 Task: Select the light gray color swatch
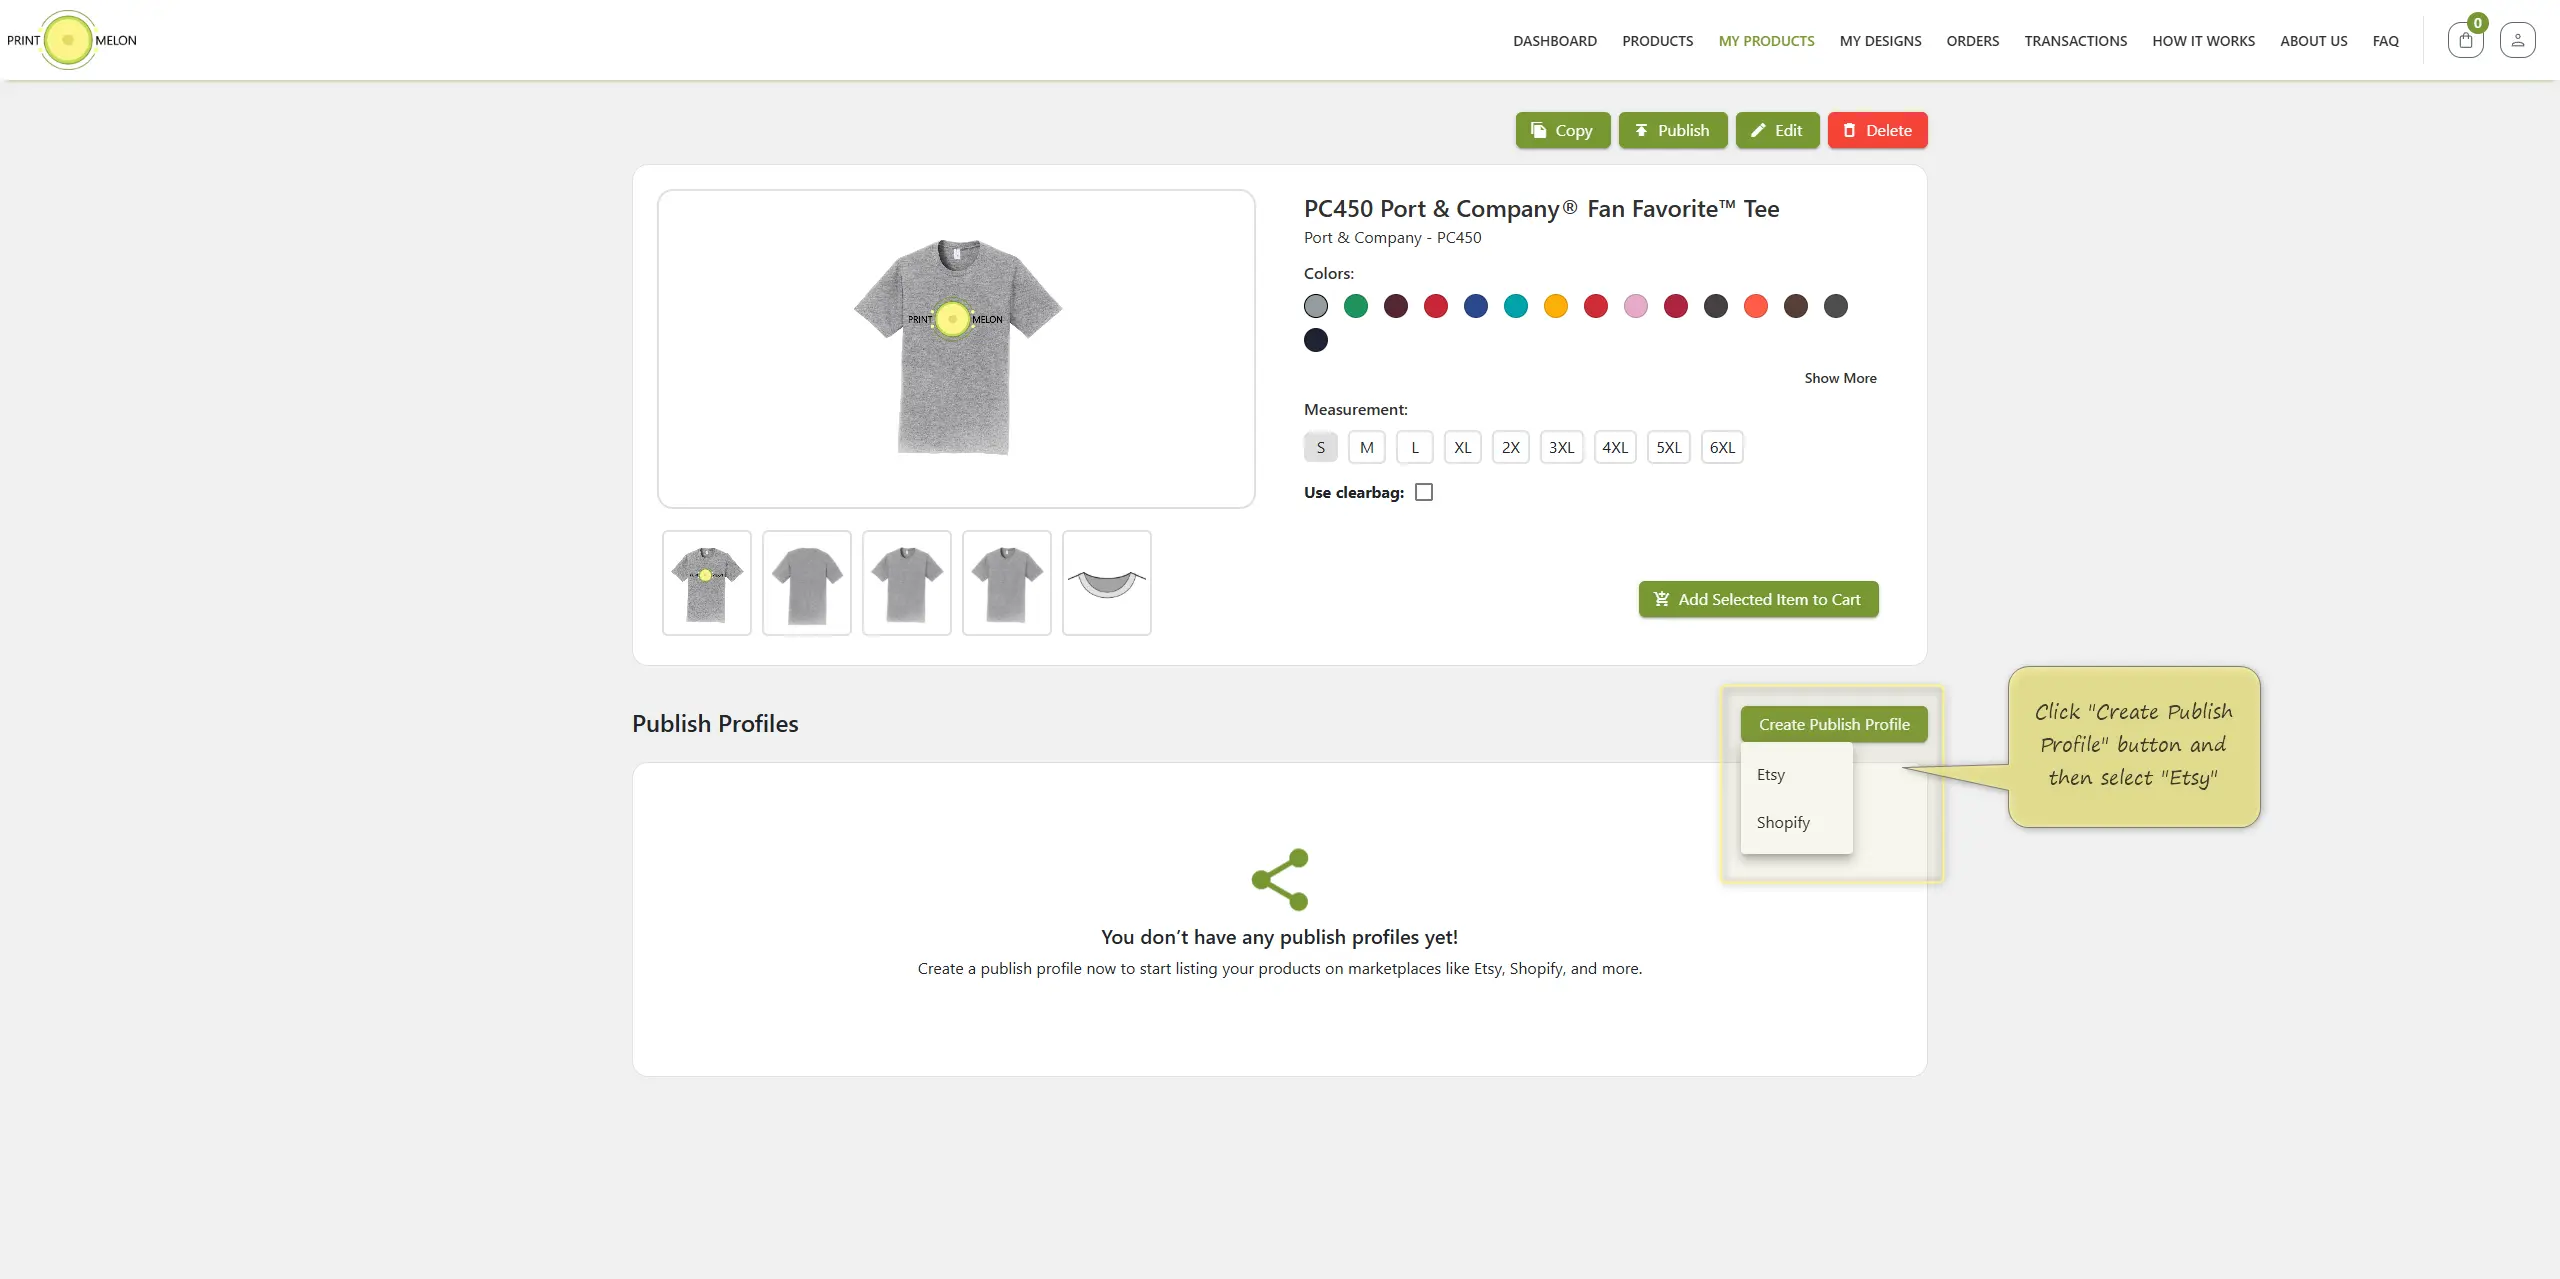coord(1315,306)
